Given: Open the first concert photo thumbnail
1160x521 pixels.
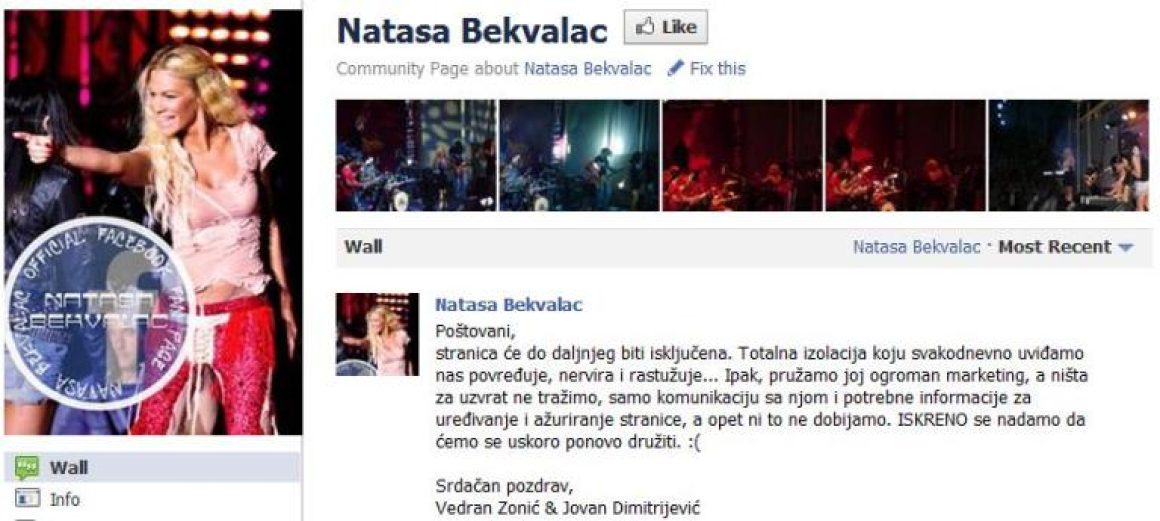Looking at the screenshot, I should coord(416,155).
